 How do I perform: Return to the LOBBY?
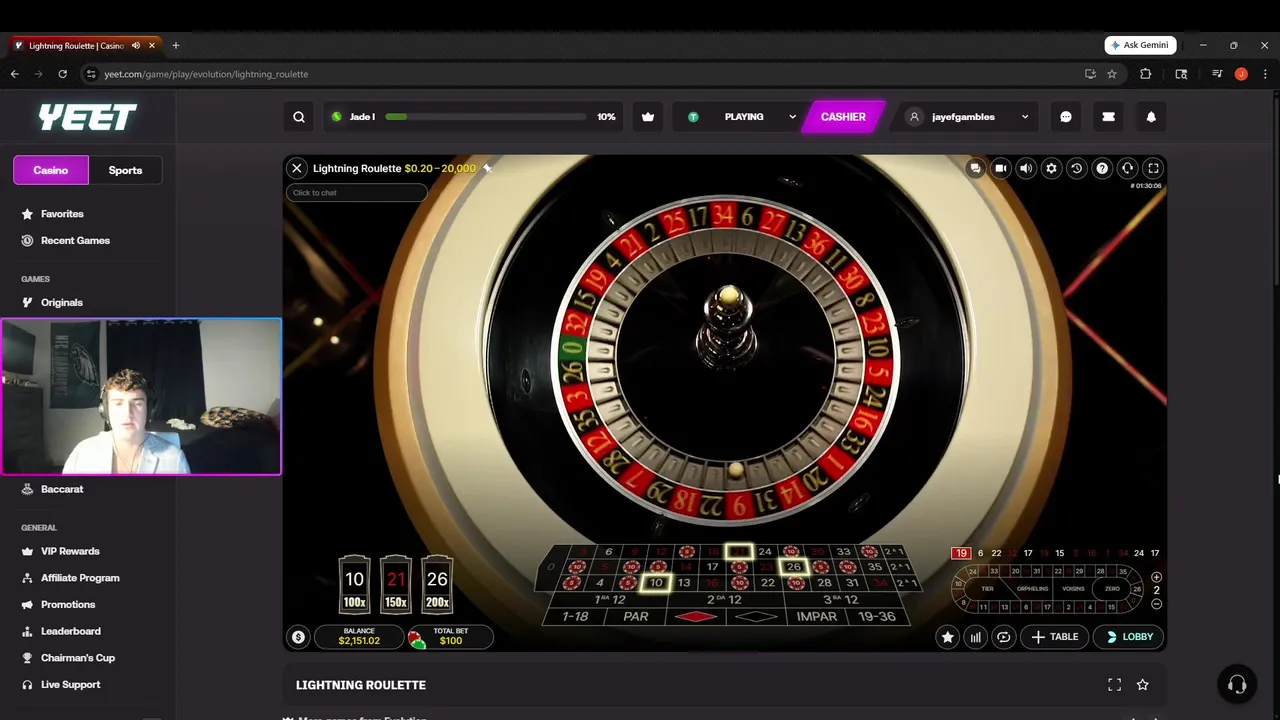pos(1130,637)
